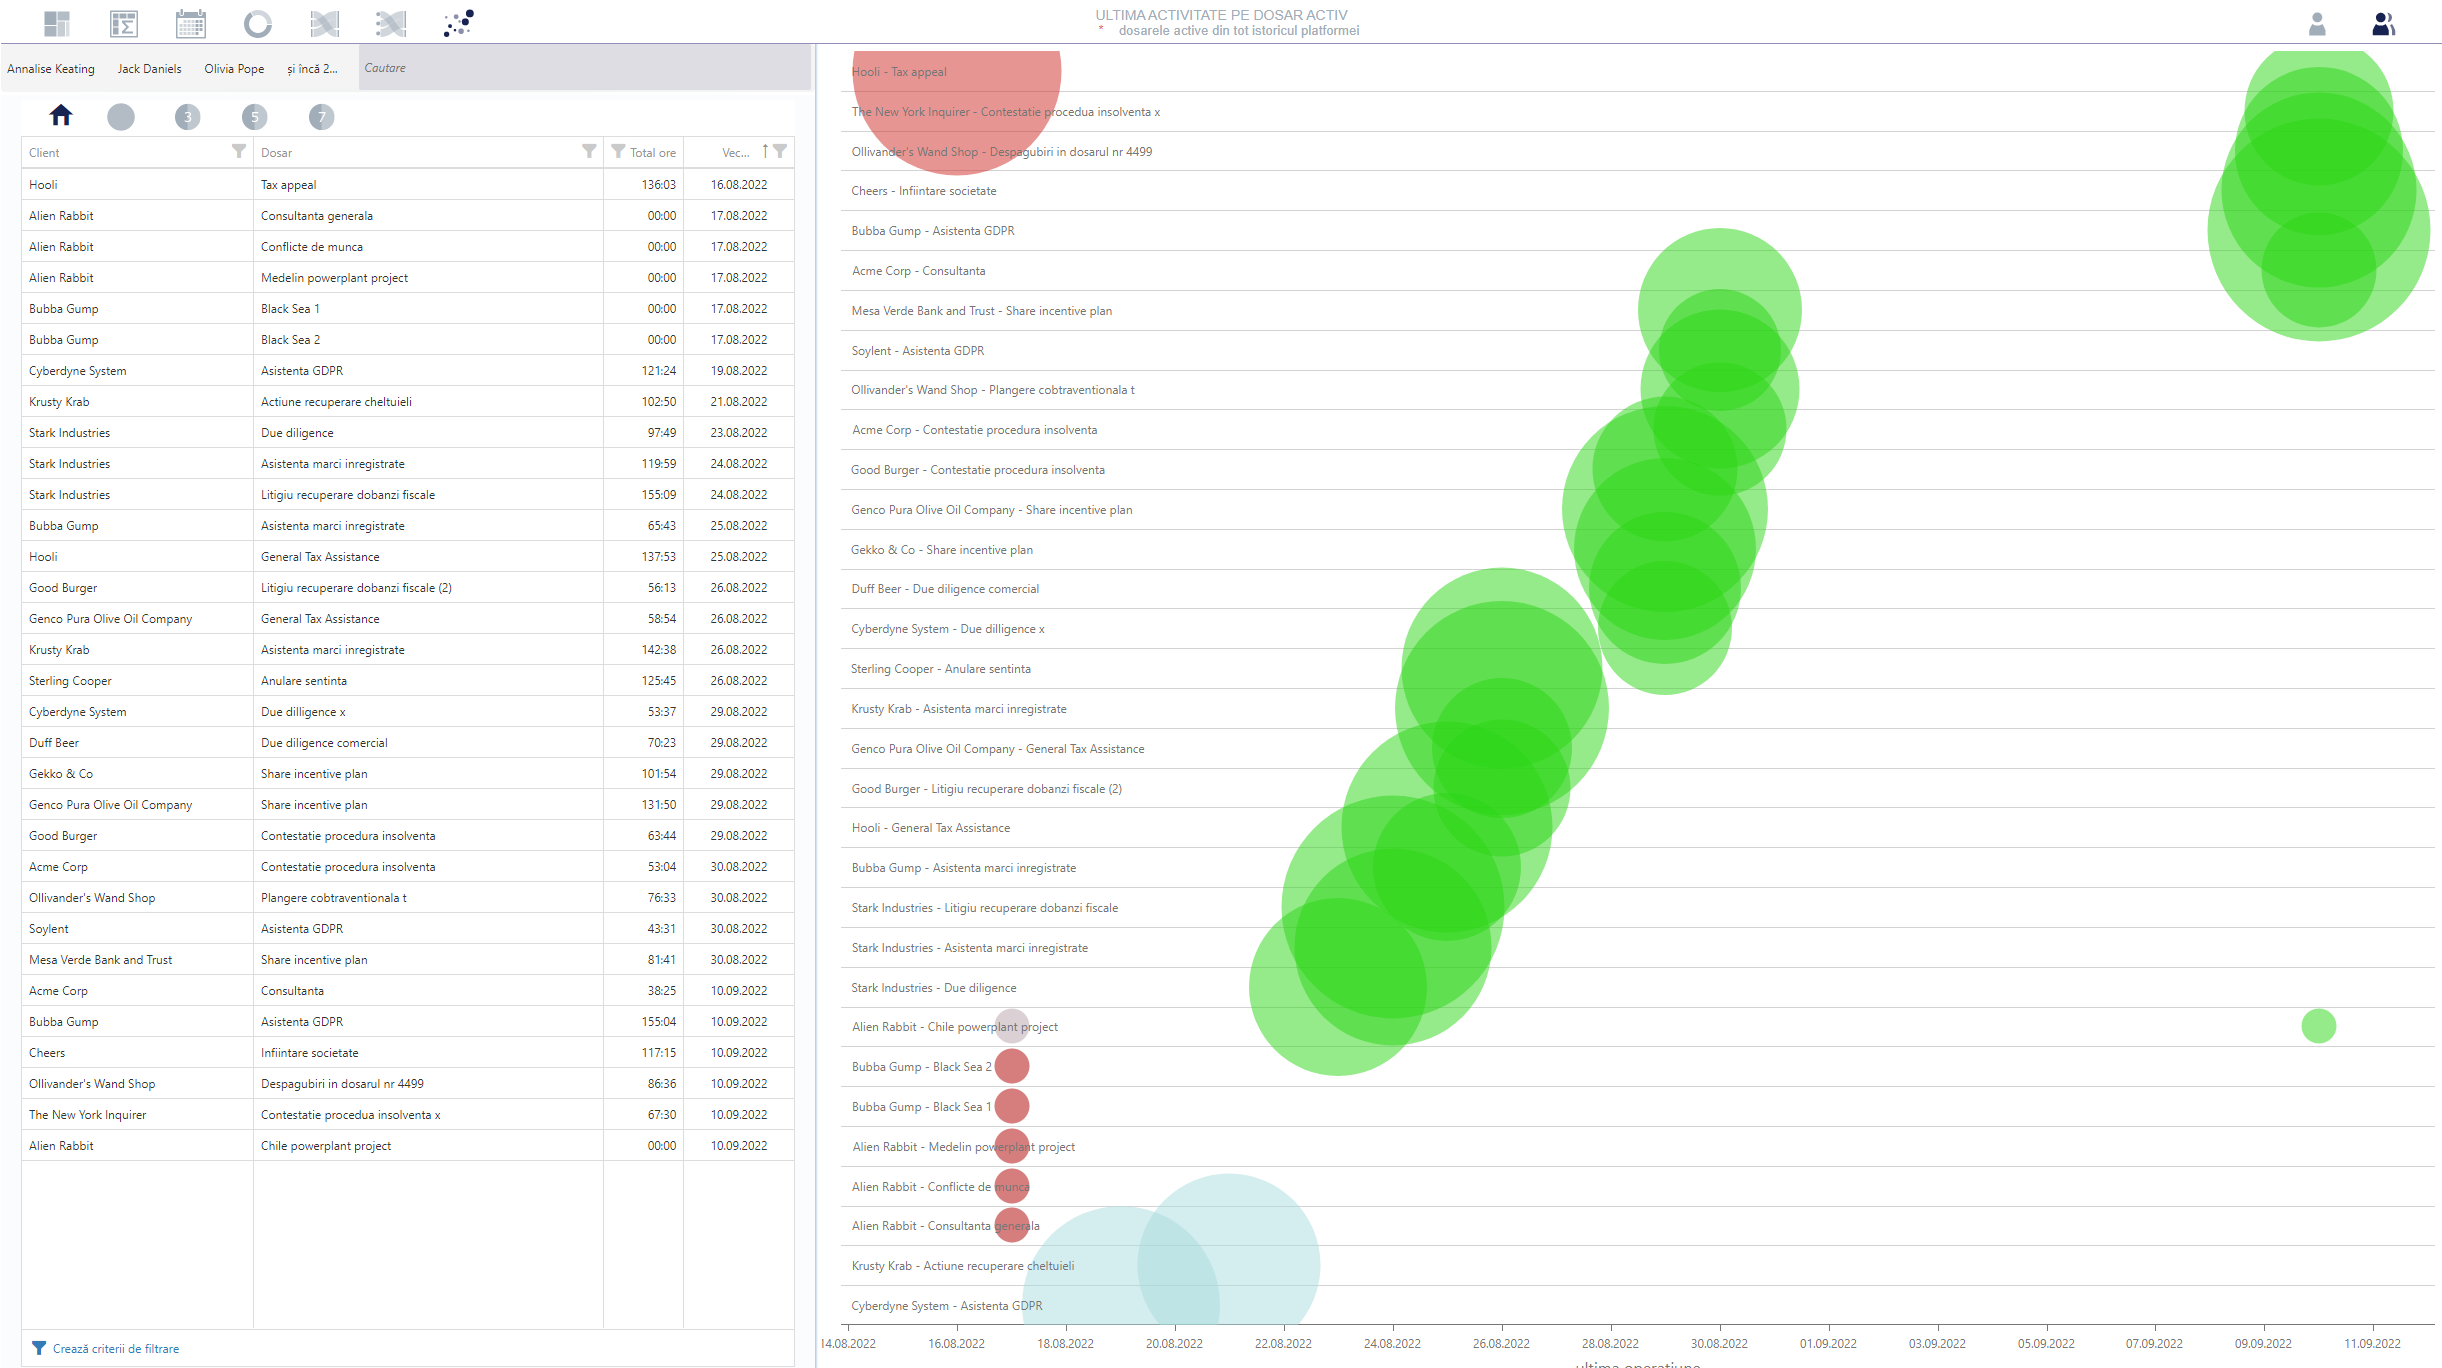This screenshot has width=2442, height=1368.
Task: Select the 3-day circle filter
Action: click(187, 117)
